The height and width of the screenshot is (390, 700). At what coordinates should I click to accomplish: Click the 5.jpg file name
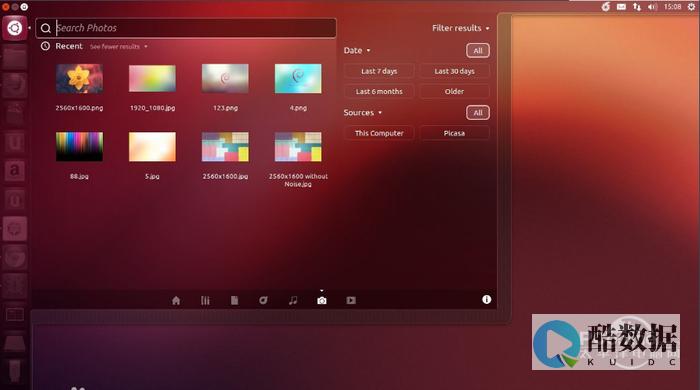[152, 176]
